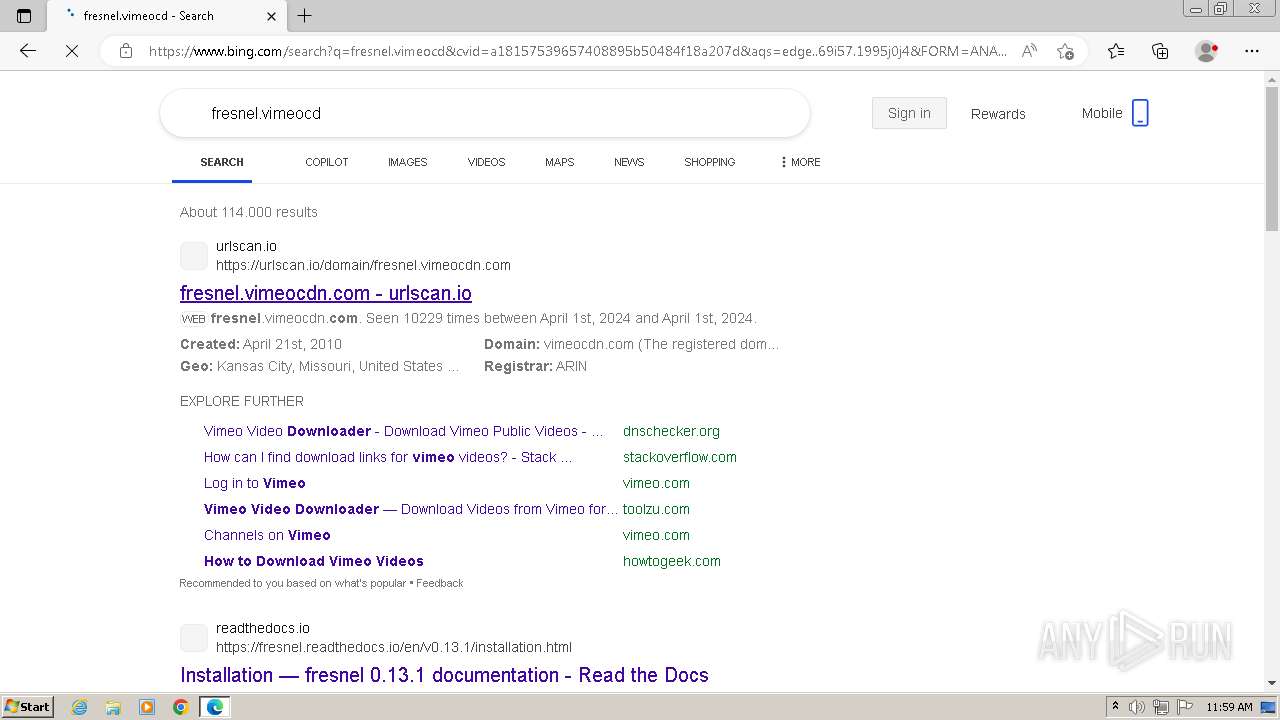Open How to Download Vimeo Videos link
Viewport: 1280px width, 720px height.
(x=314, y=561)
